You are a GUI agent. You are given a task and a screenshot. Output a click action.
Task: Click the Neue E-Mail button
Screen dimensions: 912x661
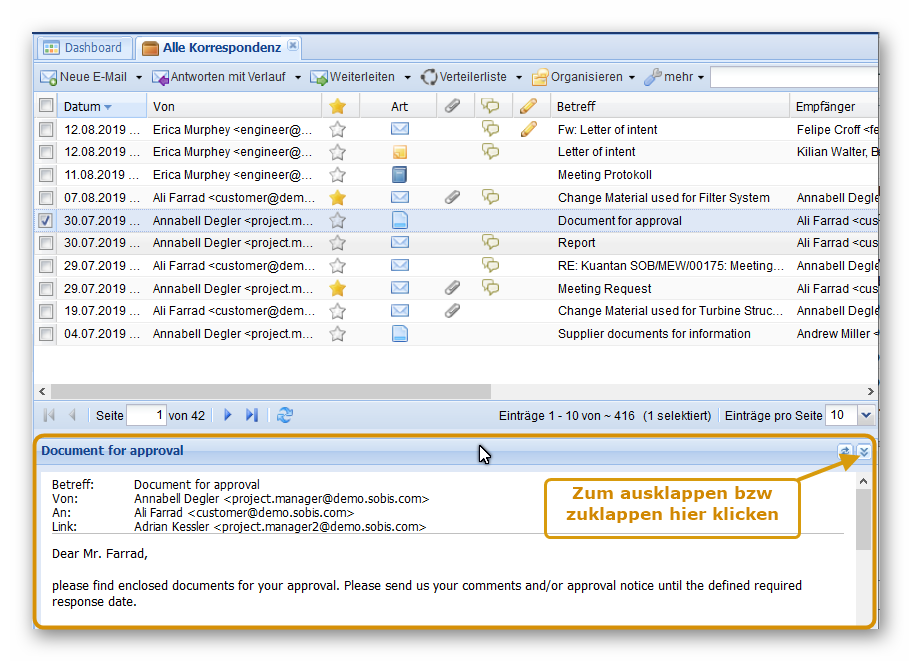click(84, 77)
